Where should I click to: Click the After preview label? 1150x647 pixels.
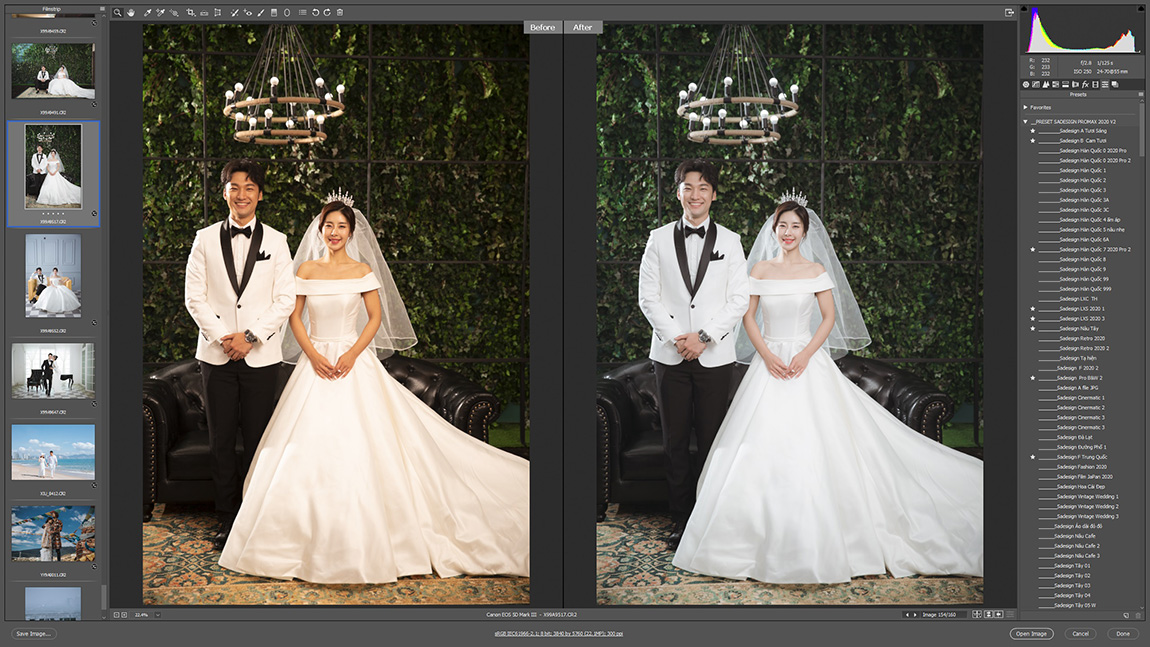582,27
